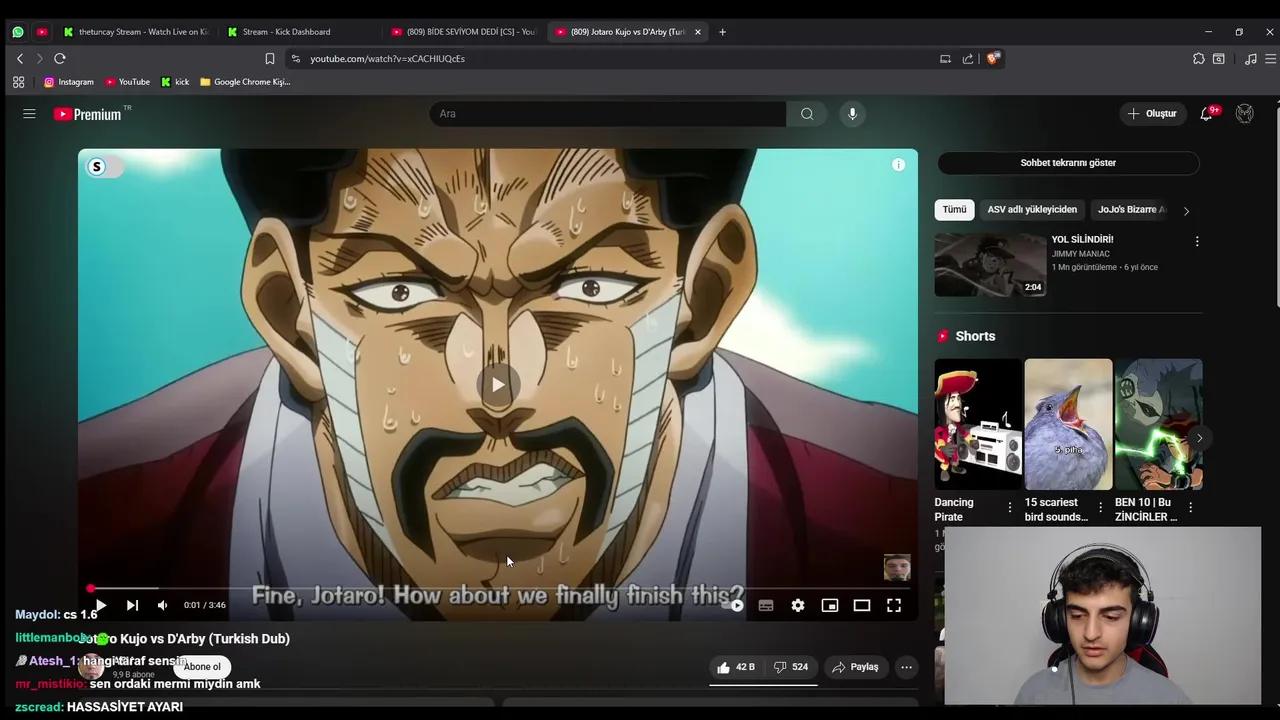Open YOL SİLİNDİRİ! title link
This screenshot has width=1280, height=720.
click(x=1082, y=240)
